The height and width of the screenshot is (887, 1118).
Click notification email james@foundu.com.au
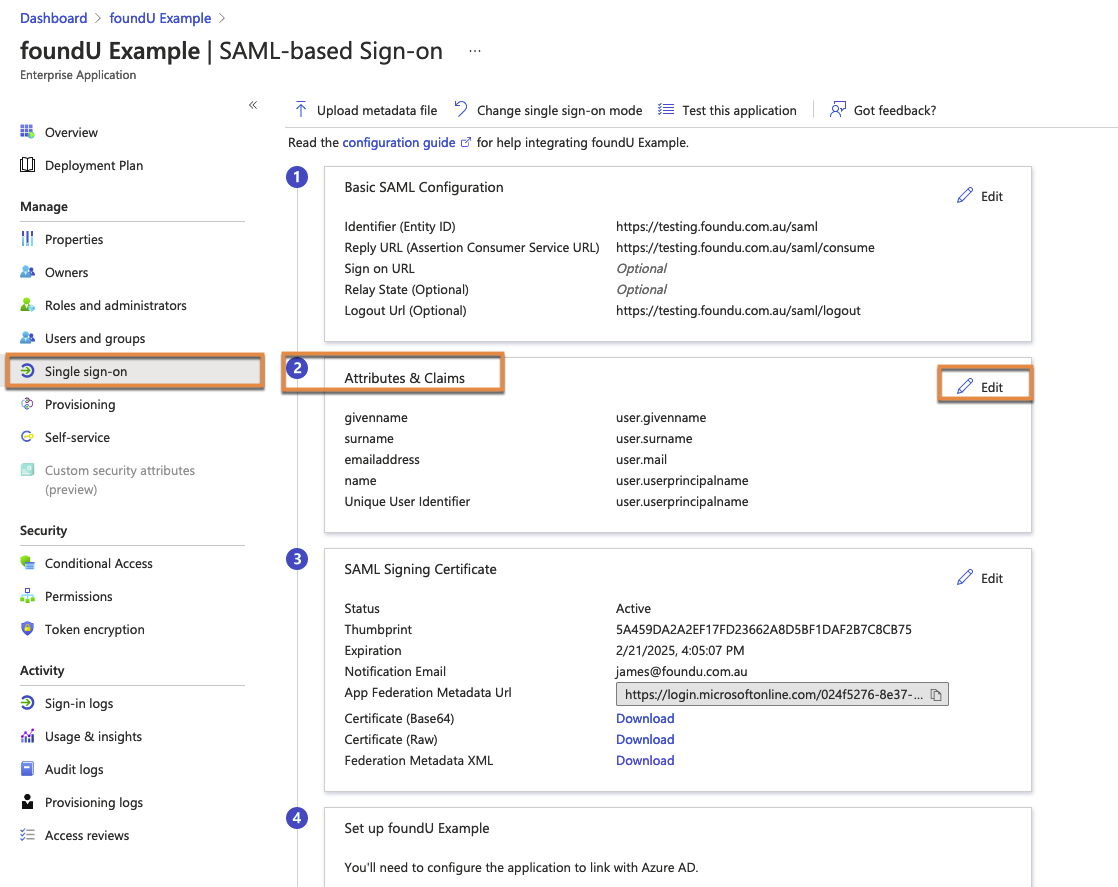pyautogui.click(x=682, y=672)
